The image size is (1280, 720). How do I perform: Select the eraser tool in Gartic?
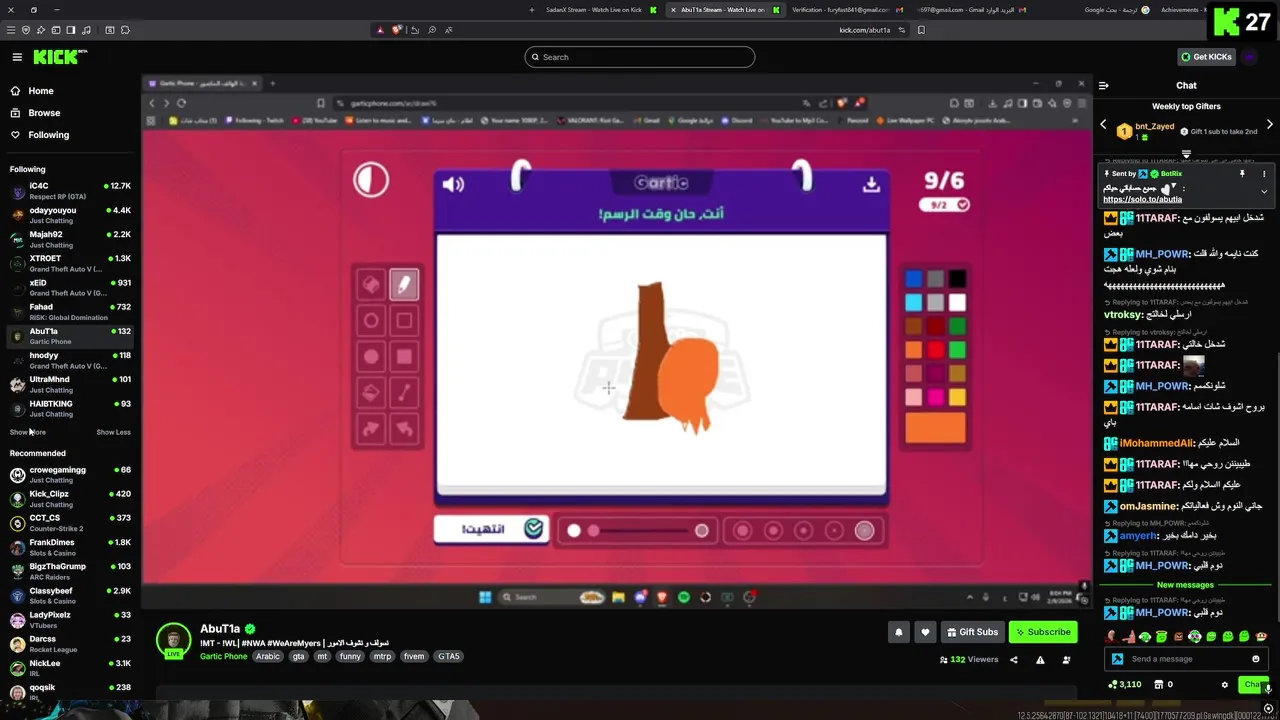pos(371,285)
